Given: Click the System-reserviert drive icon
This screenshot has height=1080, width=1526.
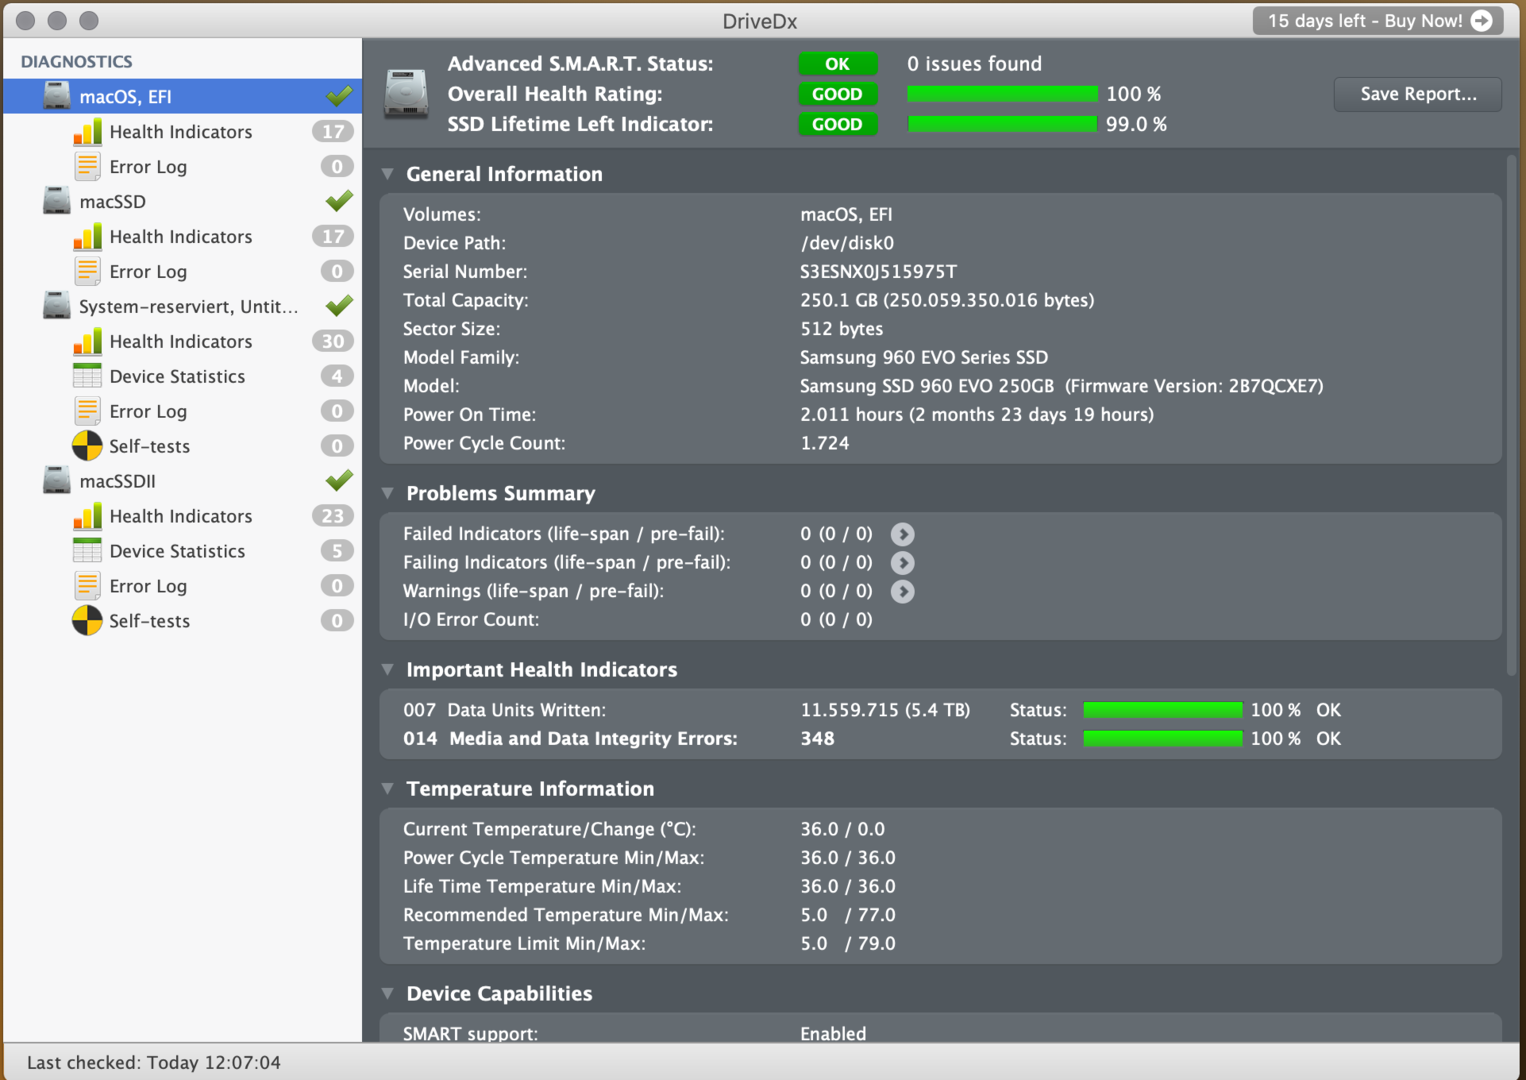Looking at the screenshot, I should tap(57, 306).
